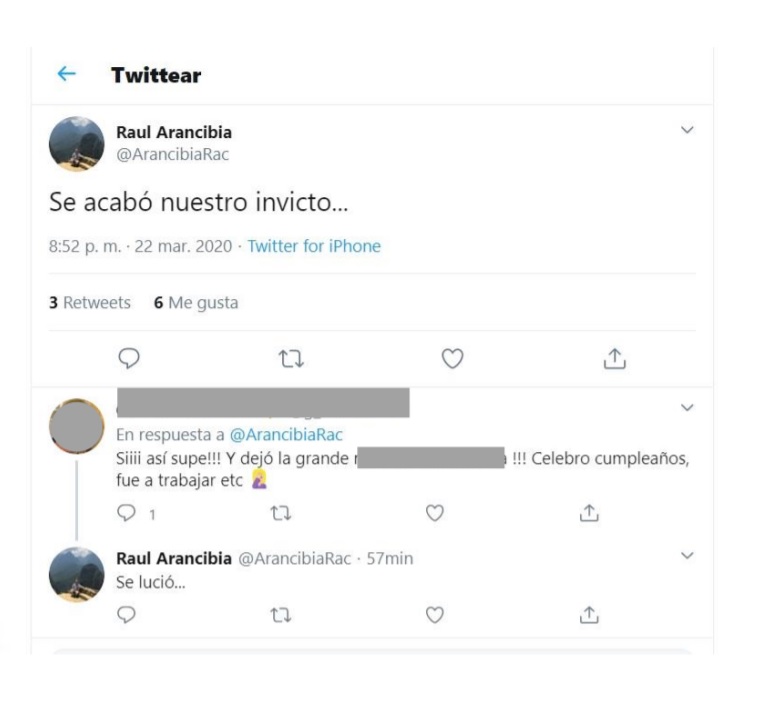This screenshot has height=705, width=769.
Task: Open the "6 Me gusta" likes list
Action: coord(196,303)
